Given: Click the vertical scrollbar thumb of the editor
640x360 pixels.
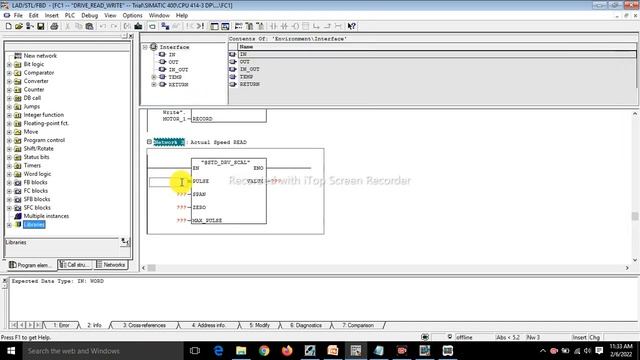Looking at the screenshot, I should pos(635,216).
